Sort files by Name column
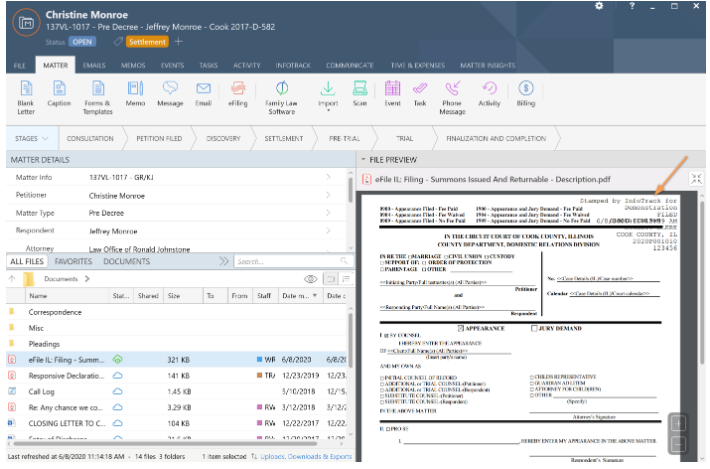Viewport: 710px width, 469px height. point(68,296)
